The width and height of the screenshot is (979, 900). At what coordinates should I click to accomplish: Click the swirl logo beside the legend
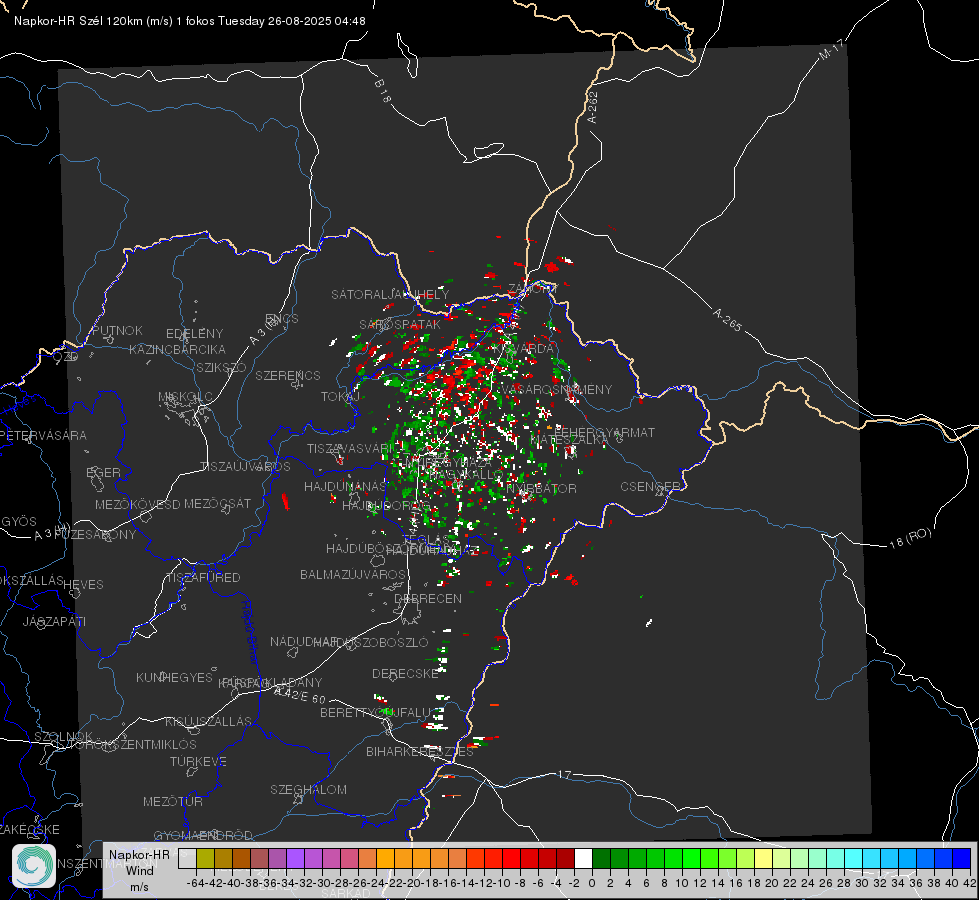coord(34,866)
